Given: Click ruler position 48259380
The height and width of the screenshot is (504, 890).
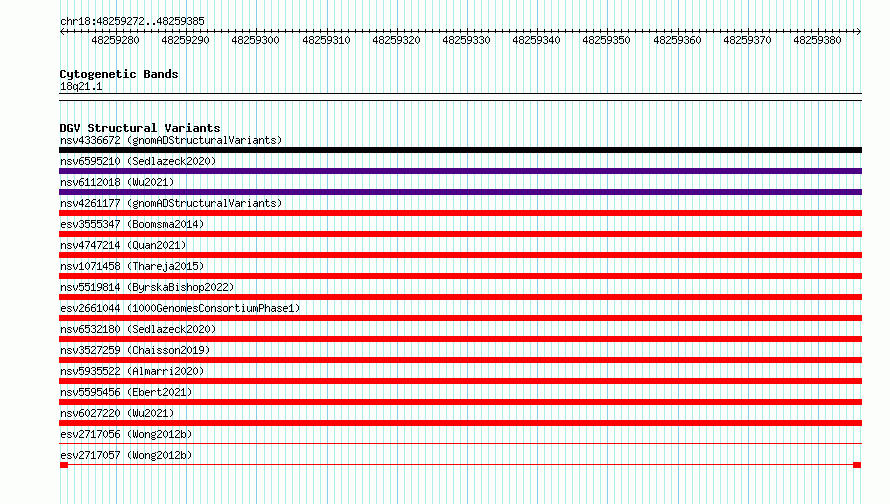Looking at the screenshot, I should pyautogui.click(x=817, y=40).
